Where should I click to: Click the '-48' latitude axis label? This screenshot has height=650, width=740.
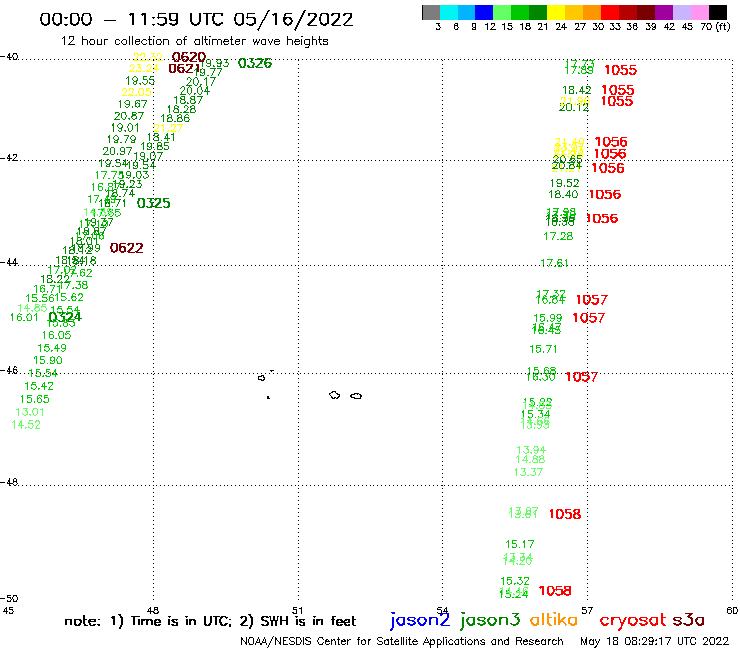click(9, 482)
